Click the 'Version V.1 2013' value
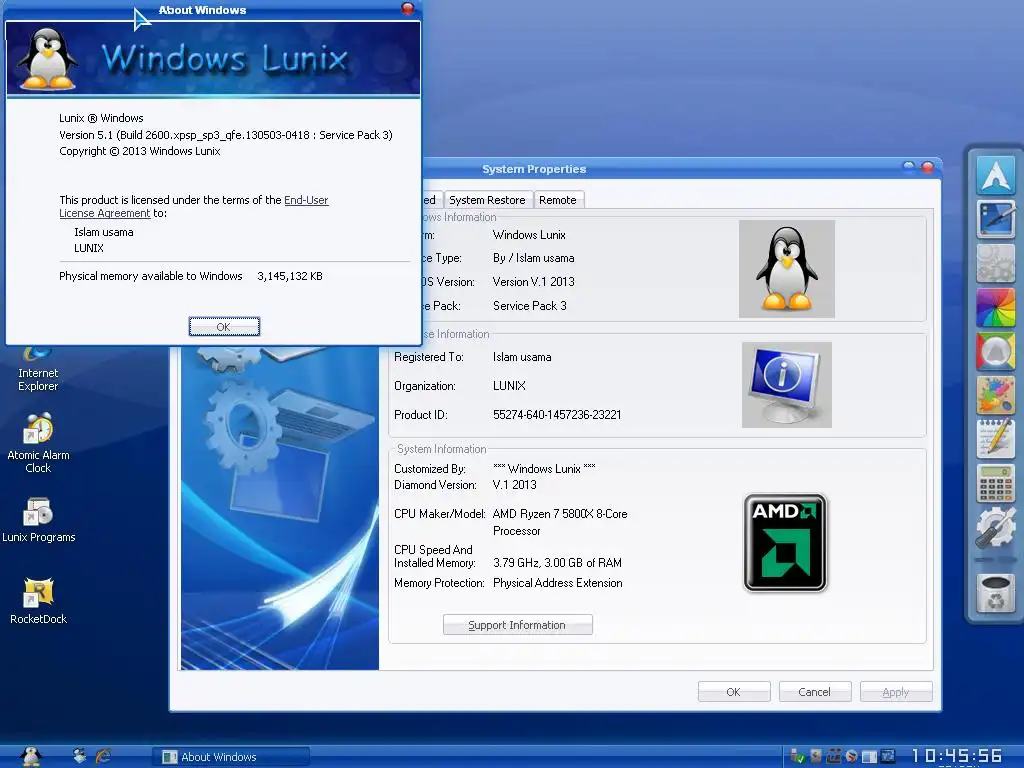Screen dimensions: 1024x768 point(534,282)
